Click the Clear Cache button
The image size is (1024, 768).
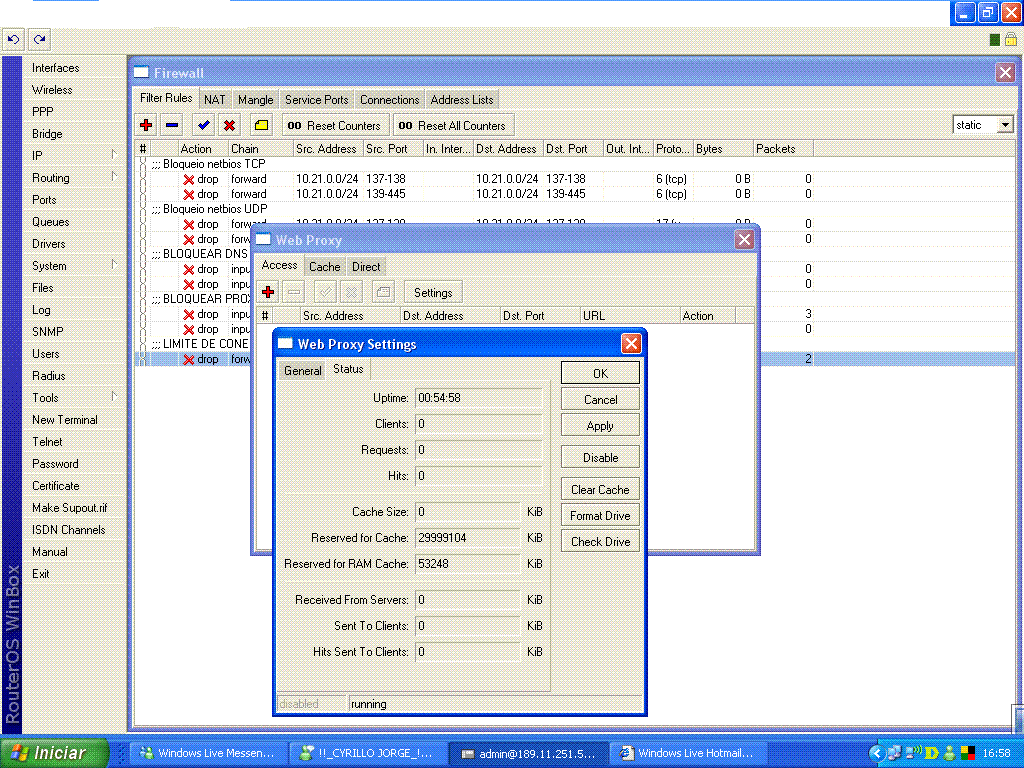[600, 490]
